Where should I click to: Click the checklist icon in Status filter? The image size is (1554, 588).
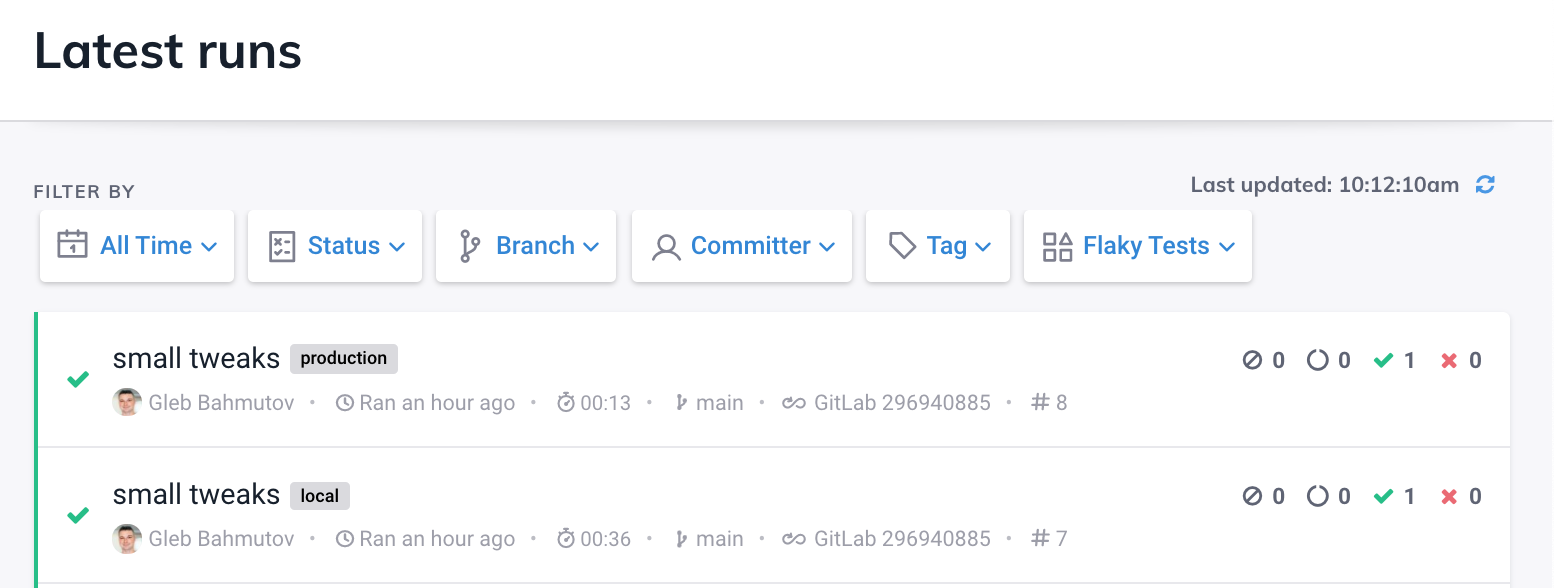pos(282,246)
